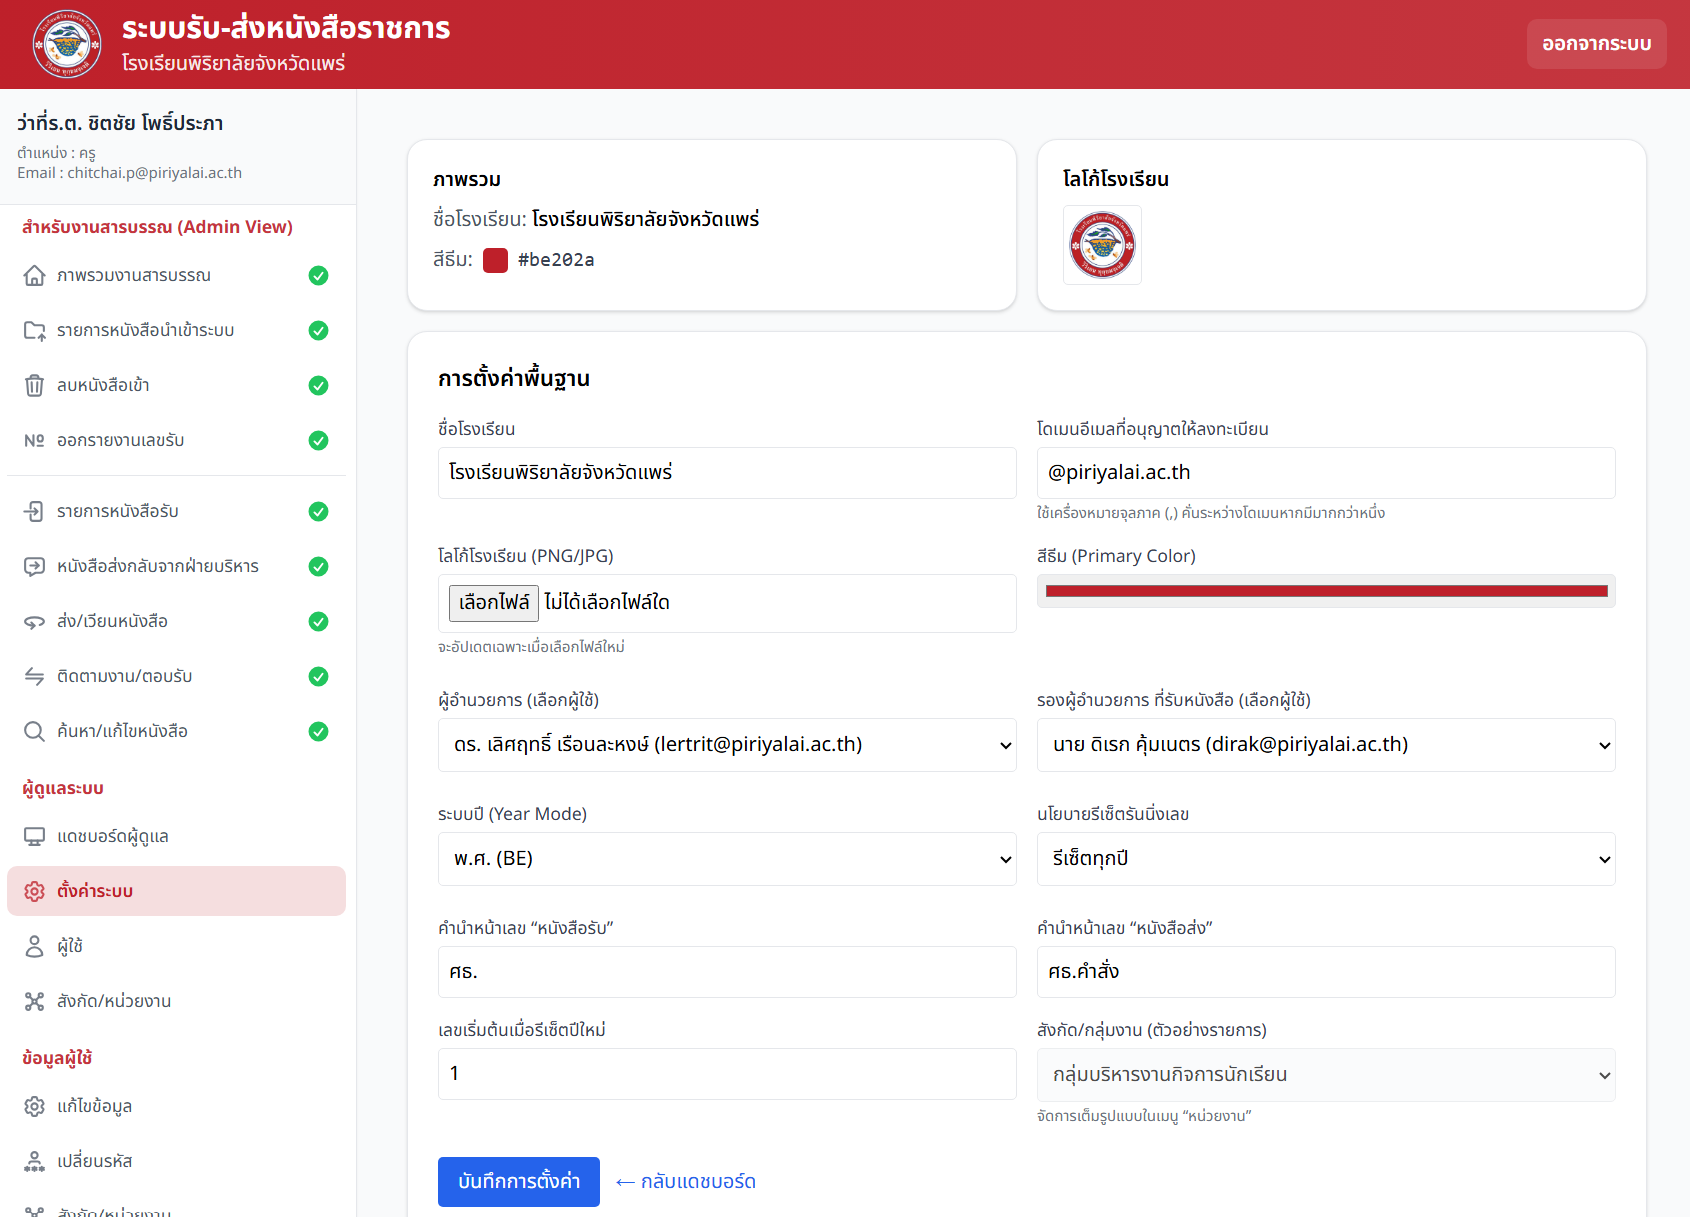This screenshot has height=1217, width=1690.
Task: Click the person icon for ผู้ใช้
Action: (34, 947)
